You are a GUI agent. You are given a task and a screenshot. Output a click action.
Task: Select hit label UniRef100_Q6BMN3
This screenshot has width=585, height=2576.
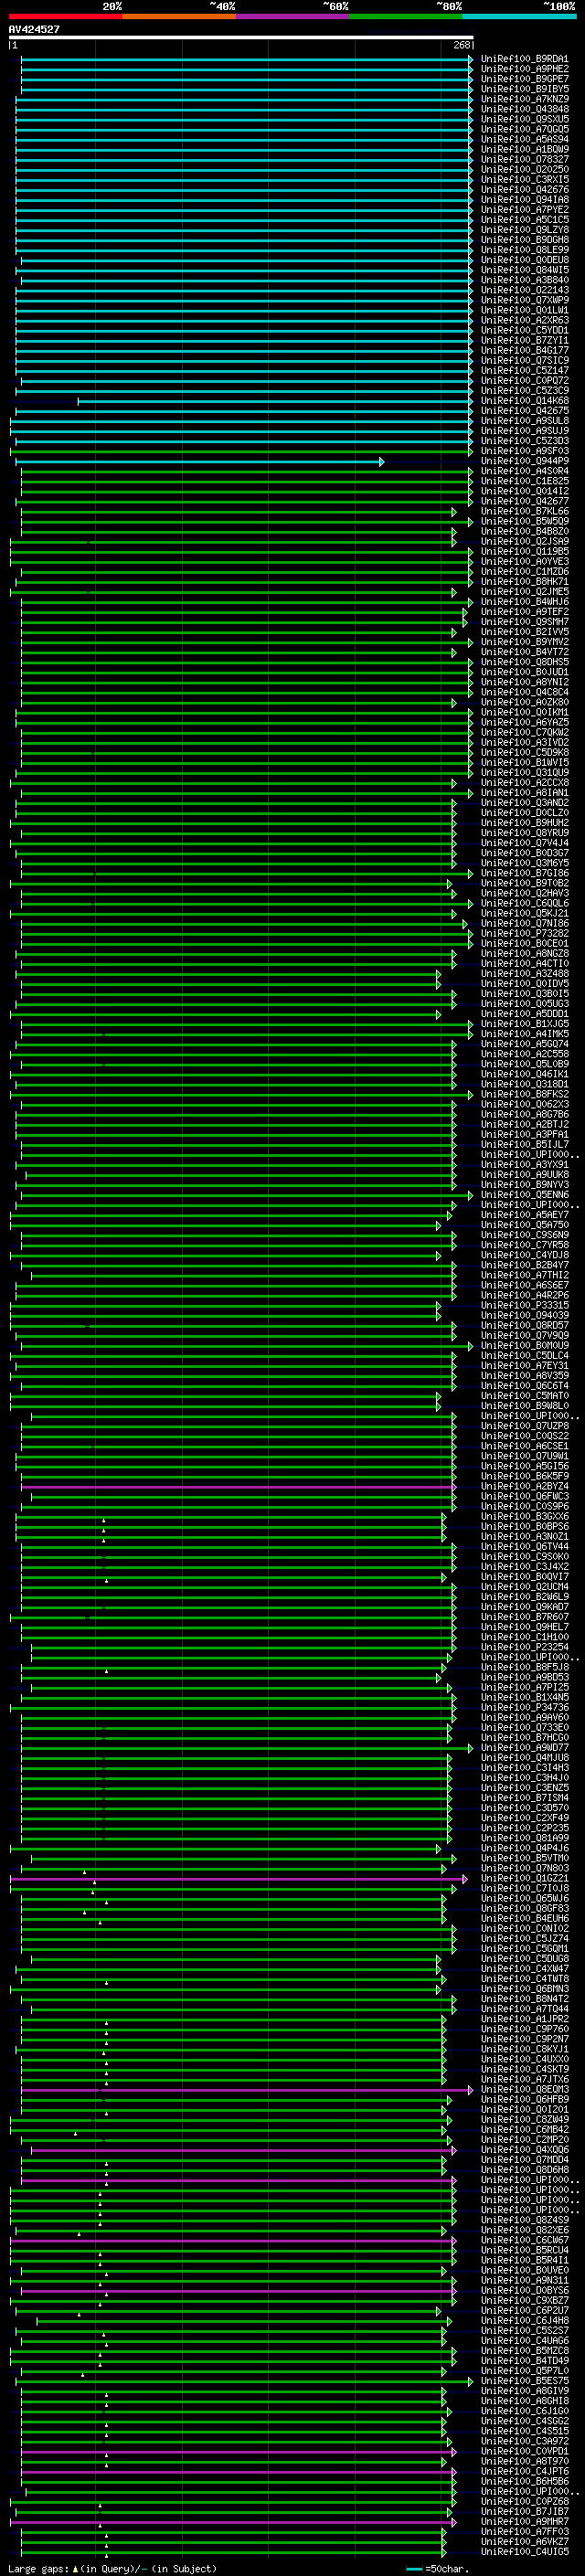(525, 1989)
